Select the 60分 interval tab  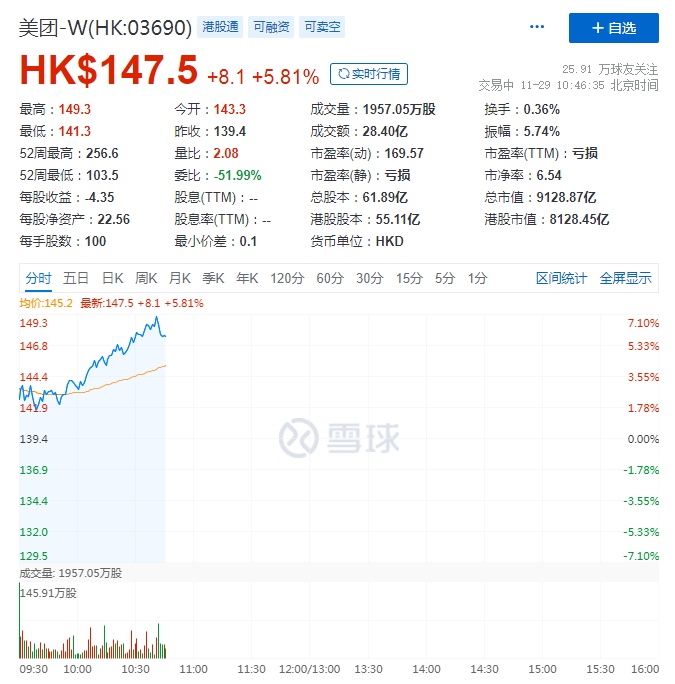[330, 278]
